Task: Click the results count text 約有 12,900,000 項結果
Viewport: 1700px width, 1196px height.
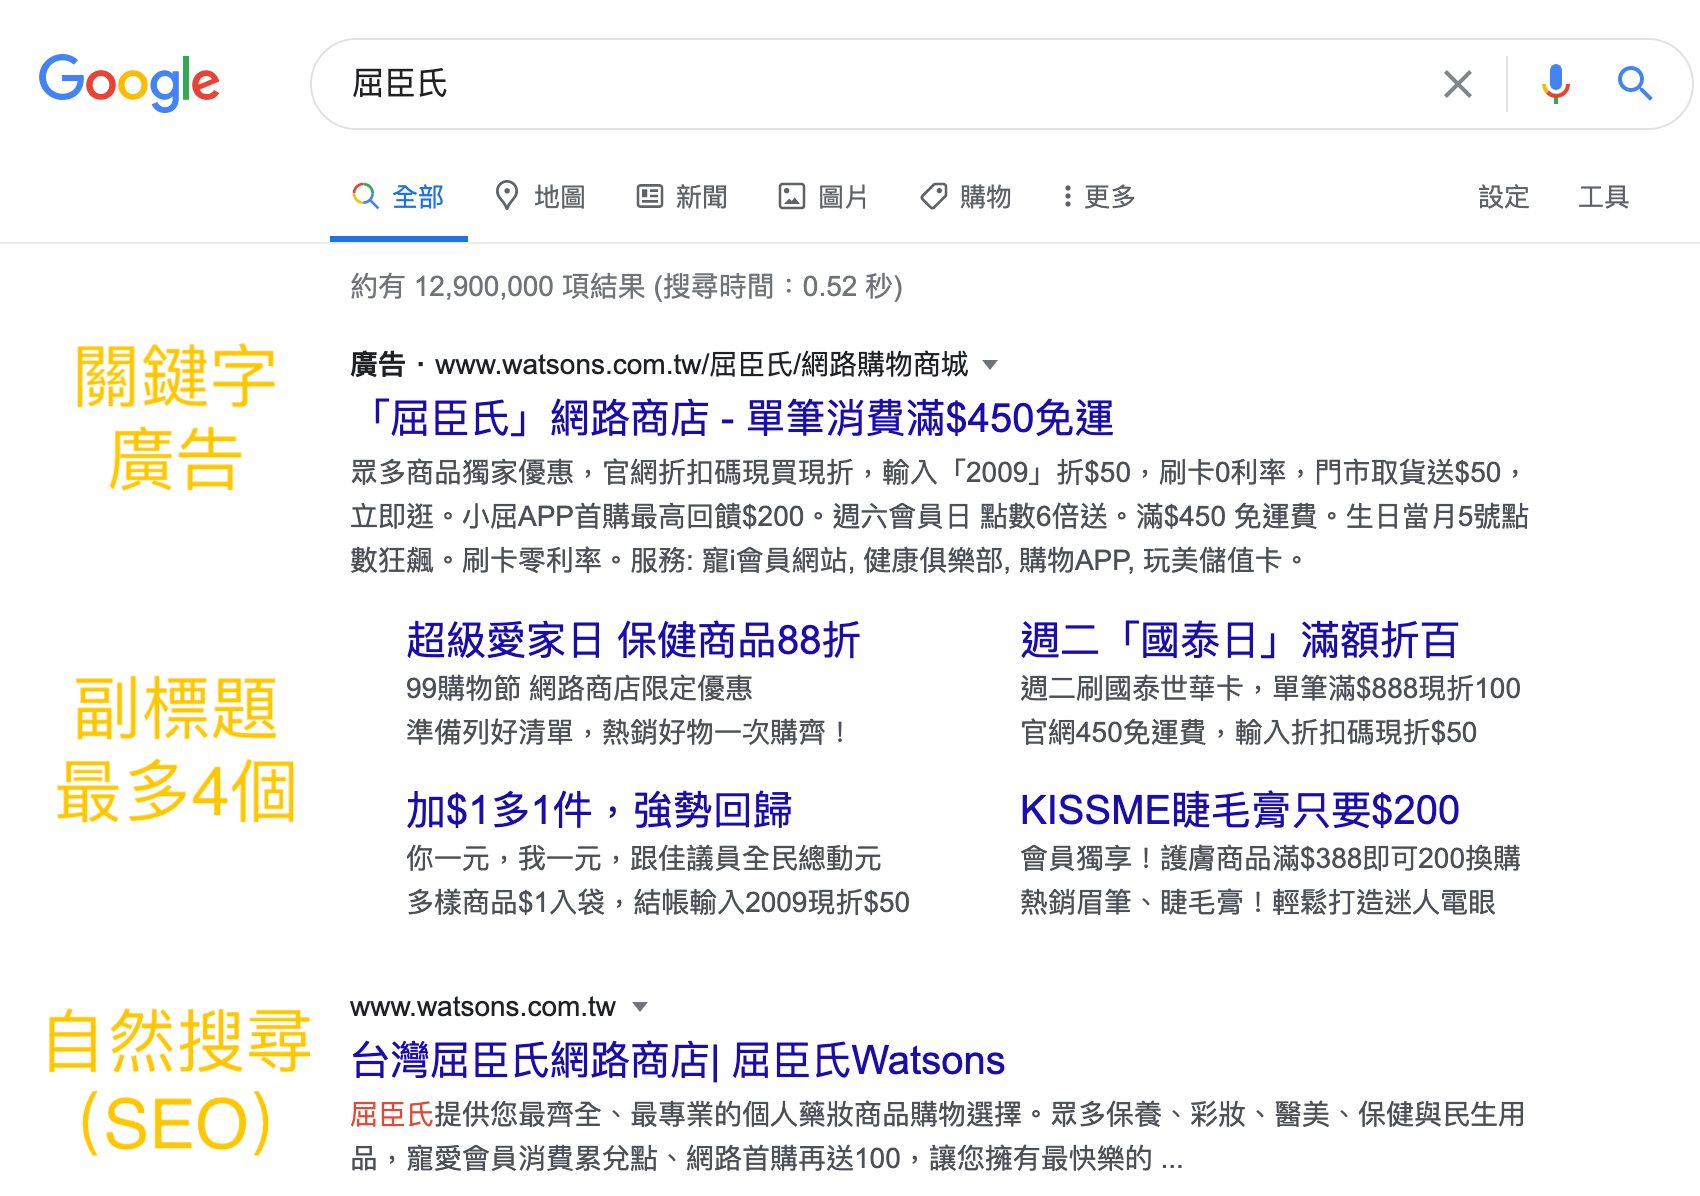Action: pos(498,287)
